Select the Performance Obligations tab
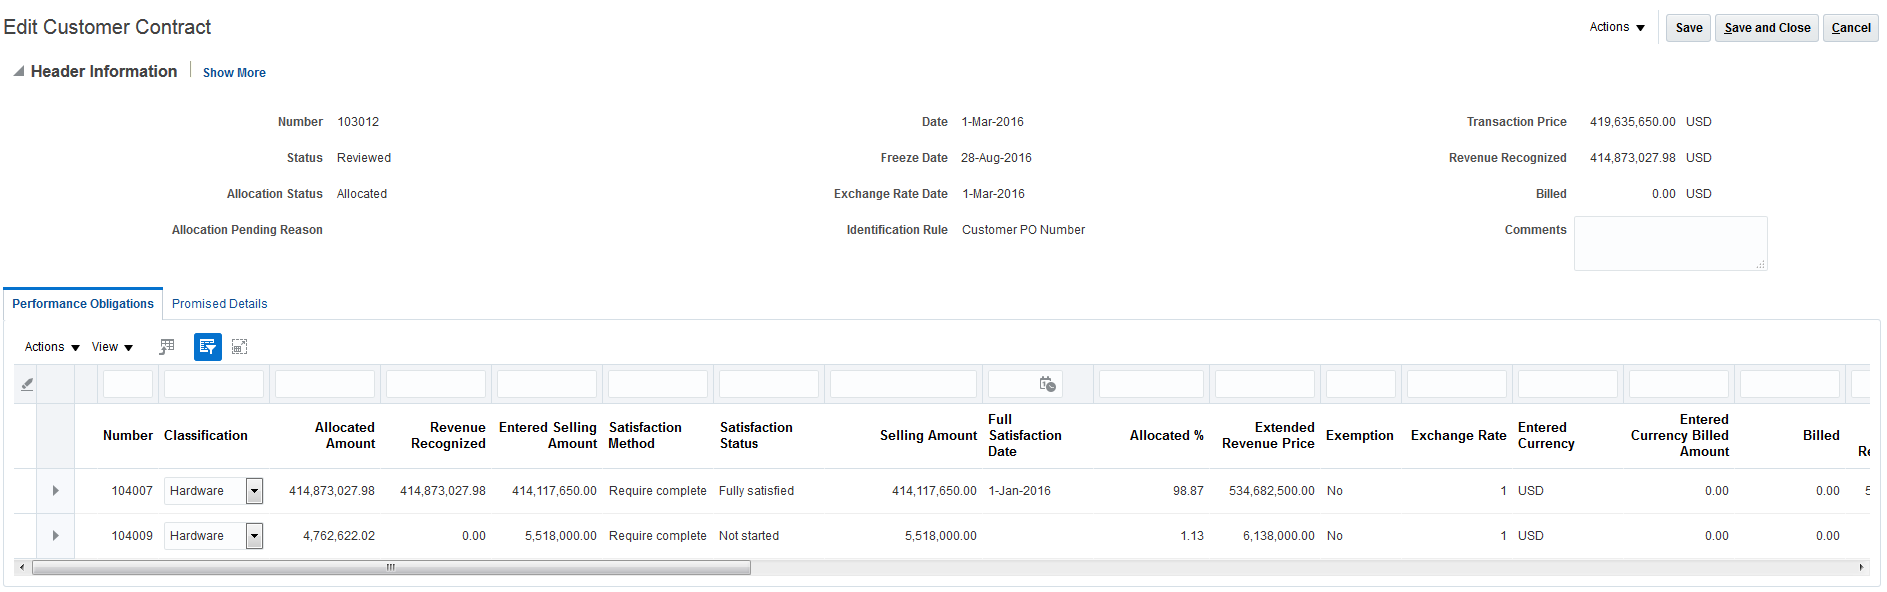The width and height of the screenshot is (1887, 592). tap(83, 304)
